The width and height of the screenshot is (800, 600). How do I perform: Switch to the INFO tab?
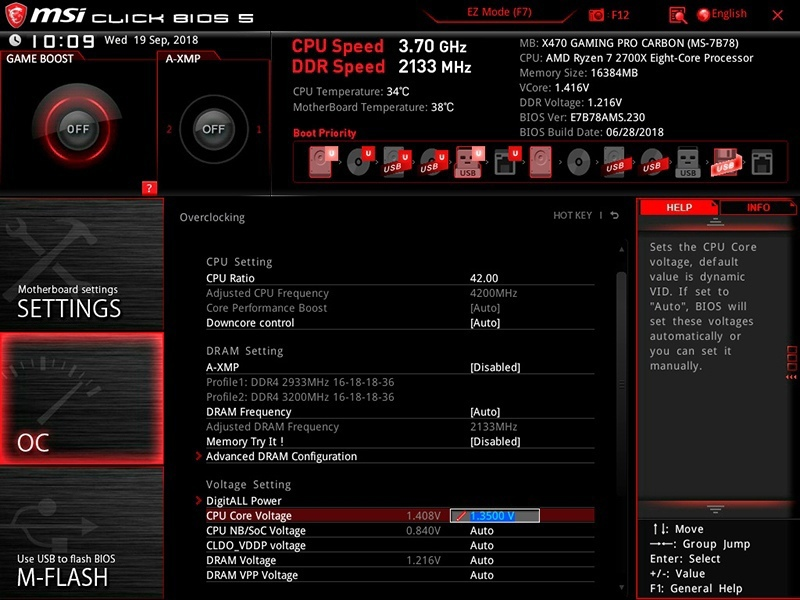758,207
